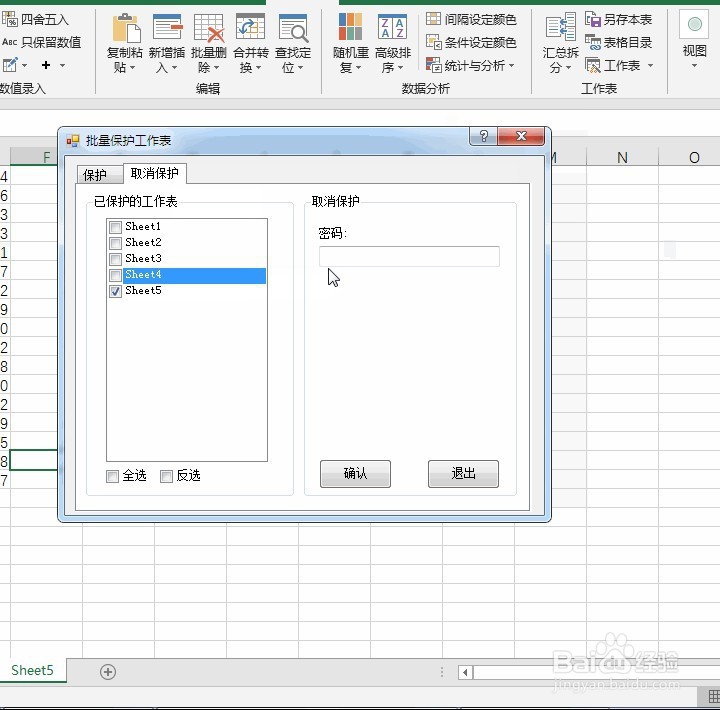The width and height of the screenshot is (720, 710).
Task: Check the Sheet3 checkbox
Action: (115, 259)
